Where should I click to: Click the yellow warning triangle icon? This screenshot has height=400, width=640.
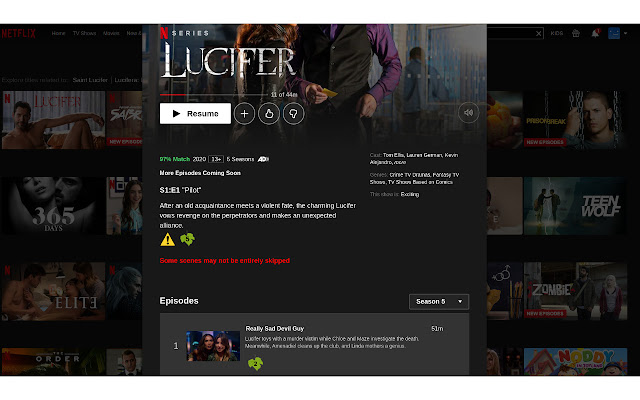coord(167,239)
